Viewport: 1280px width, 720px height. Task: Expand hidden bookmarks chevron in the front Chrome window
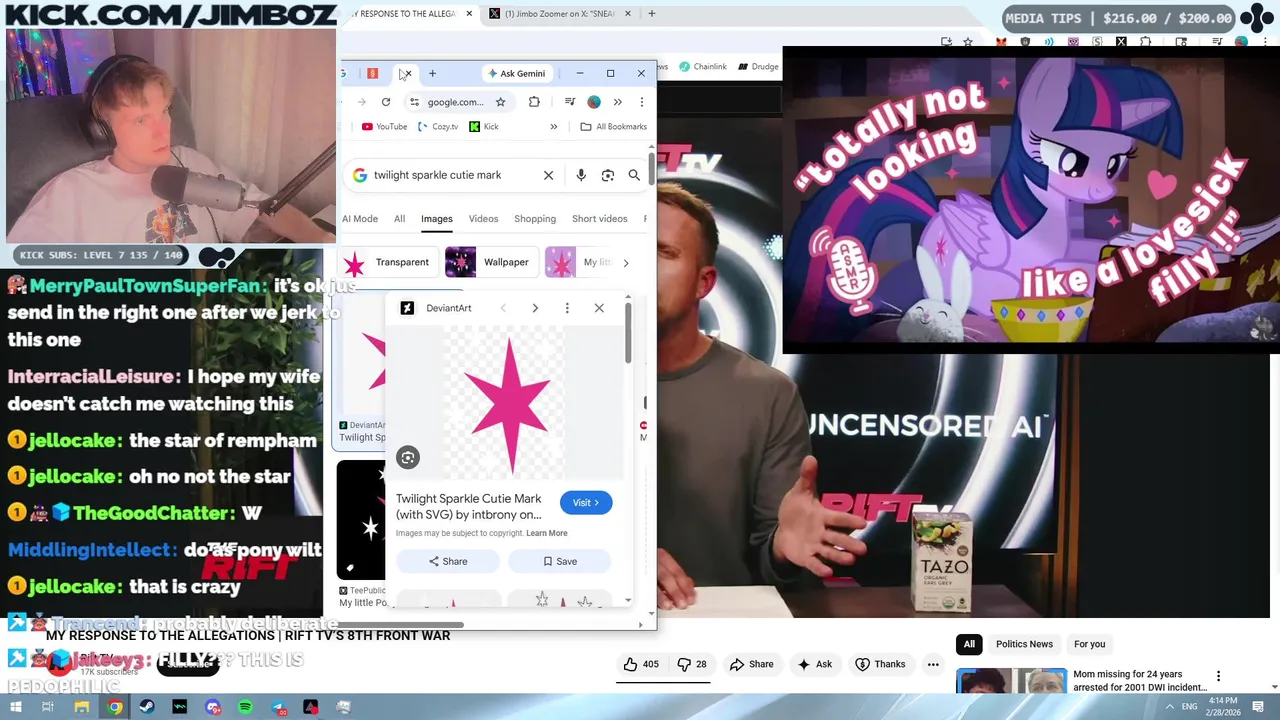[x=553, y=127]
